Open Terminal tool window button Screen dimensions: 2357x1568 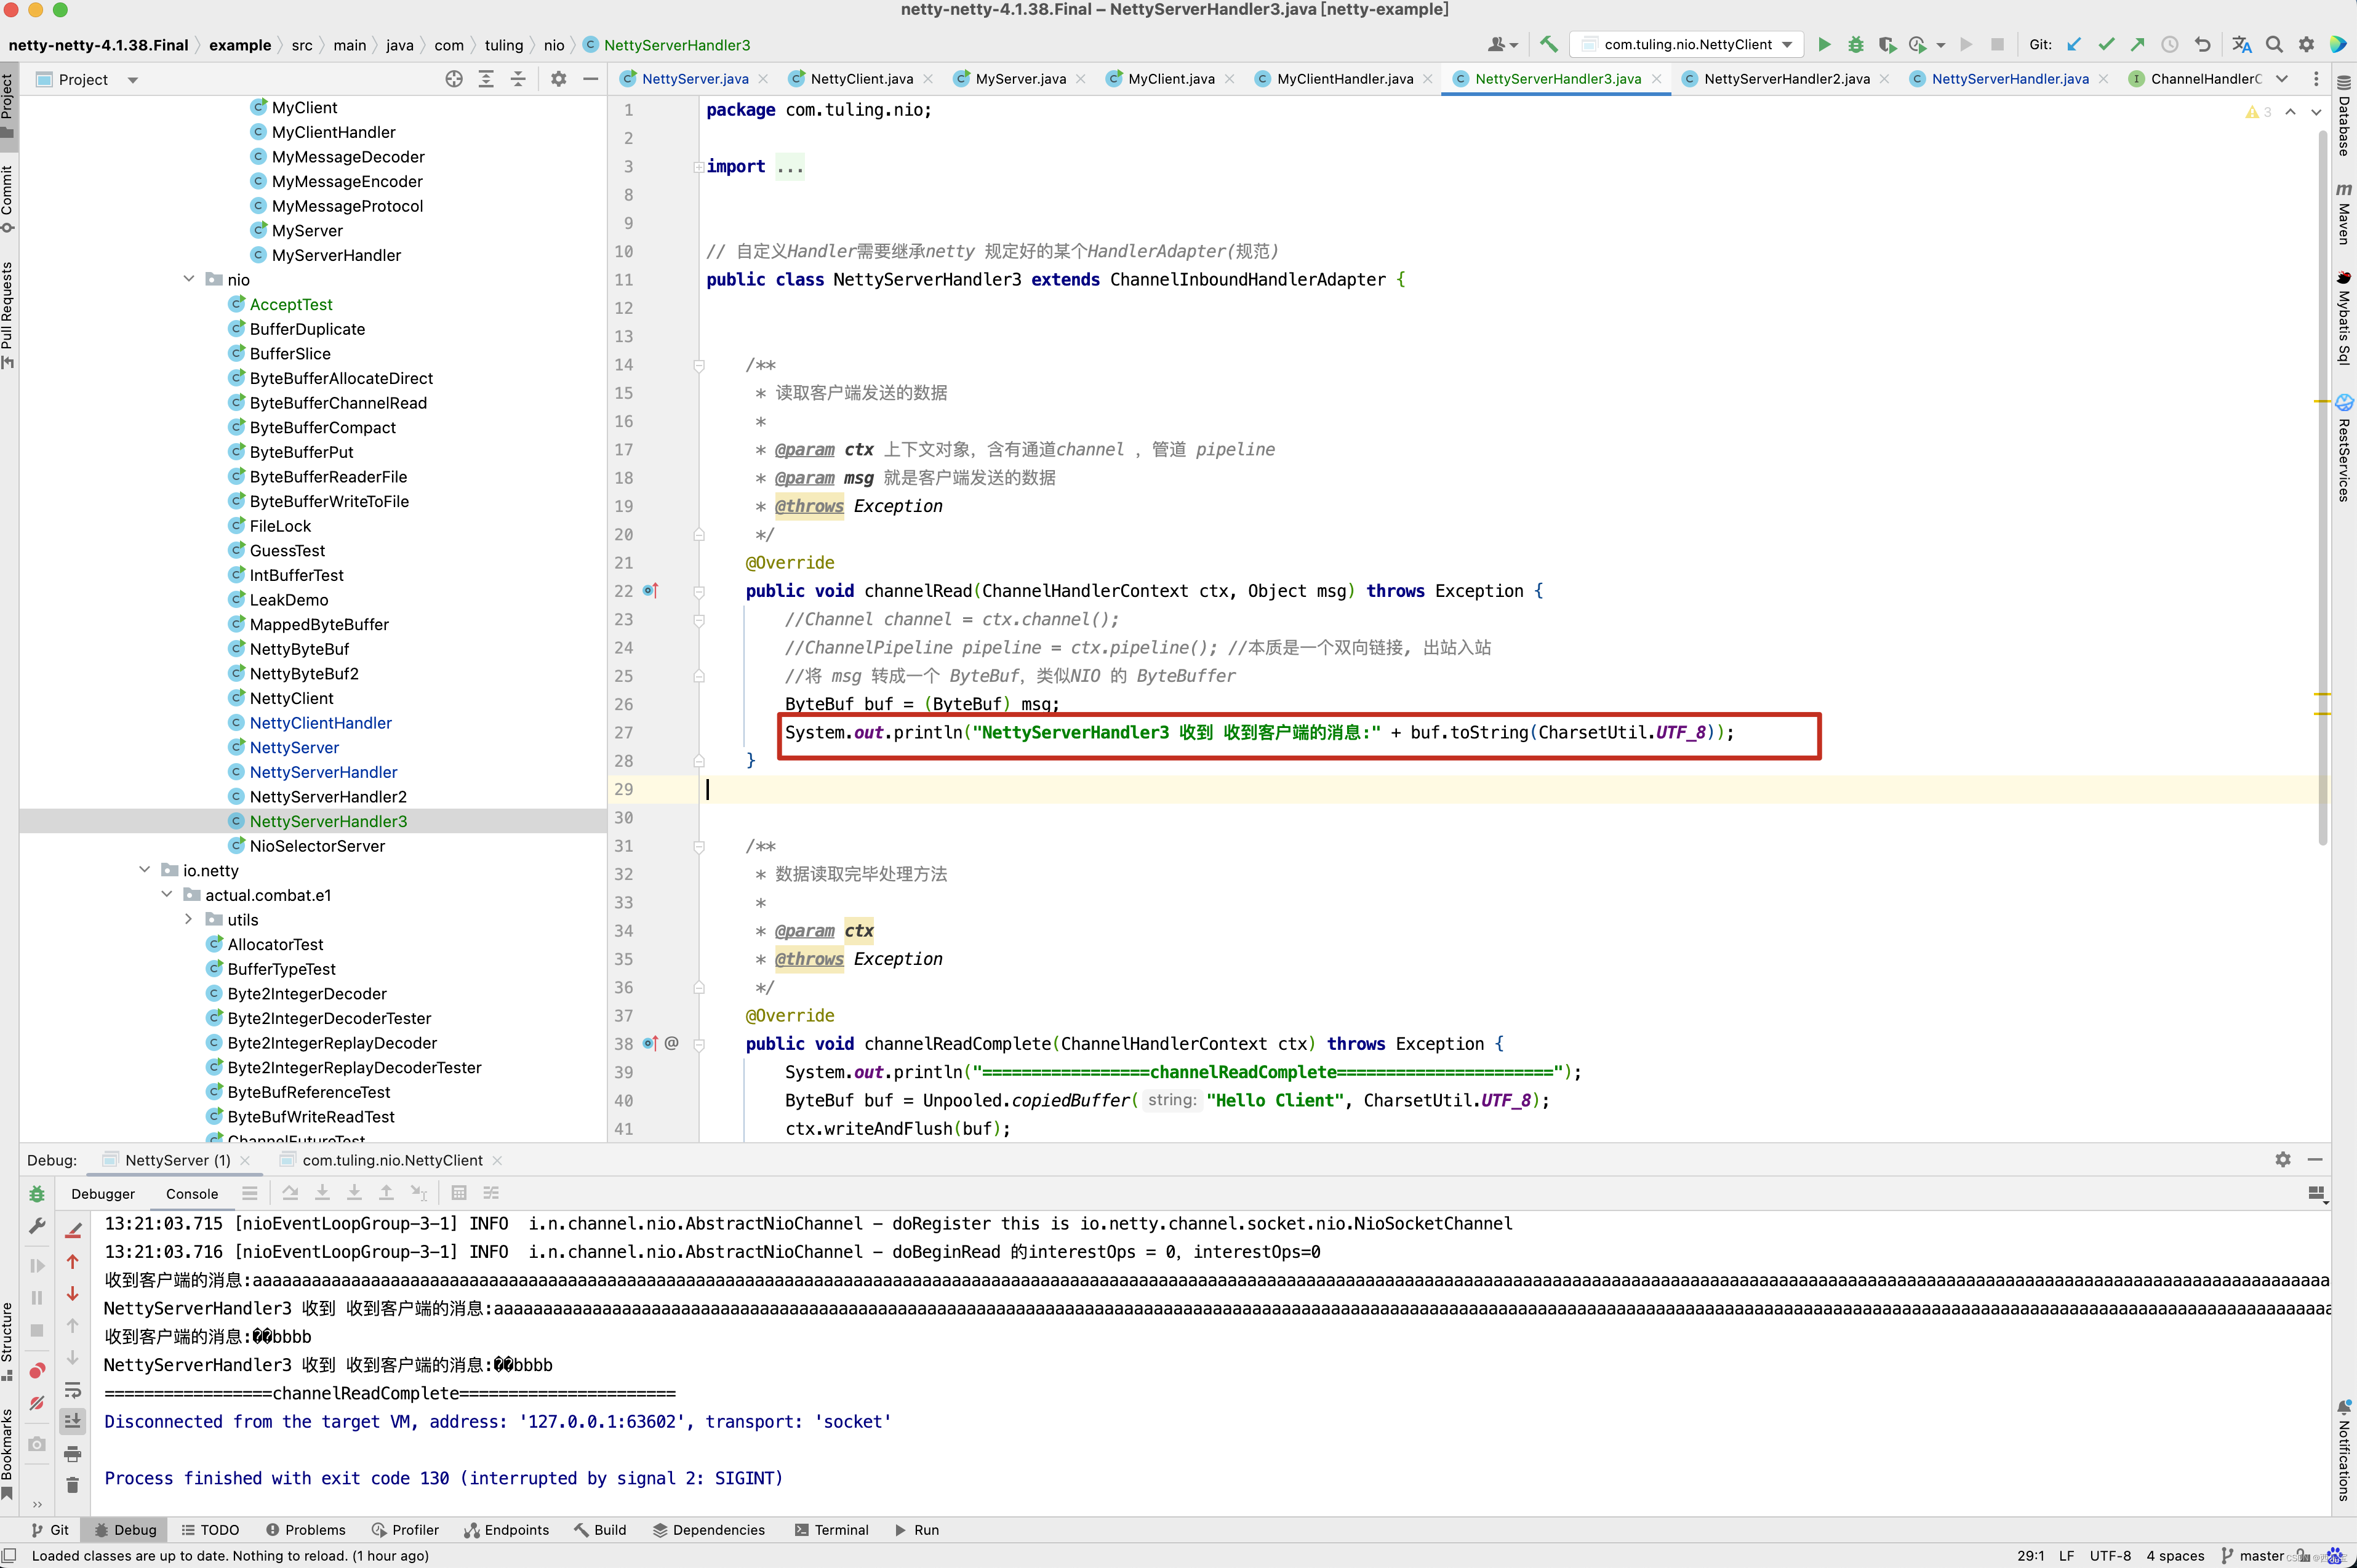831,1530
